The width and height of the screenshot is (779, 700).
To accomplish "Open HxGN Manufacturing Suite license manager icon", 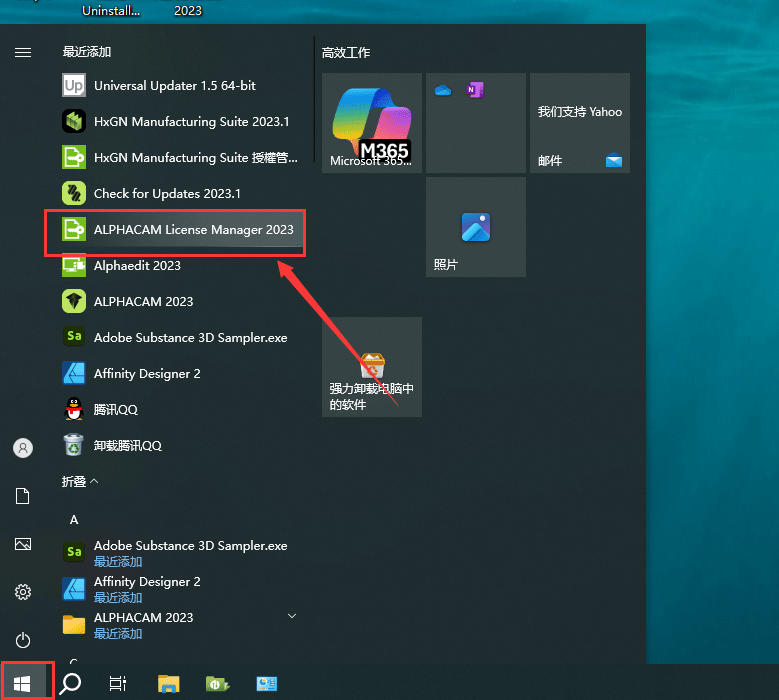I will (74, 157).
